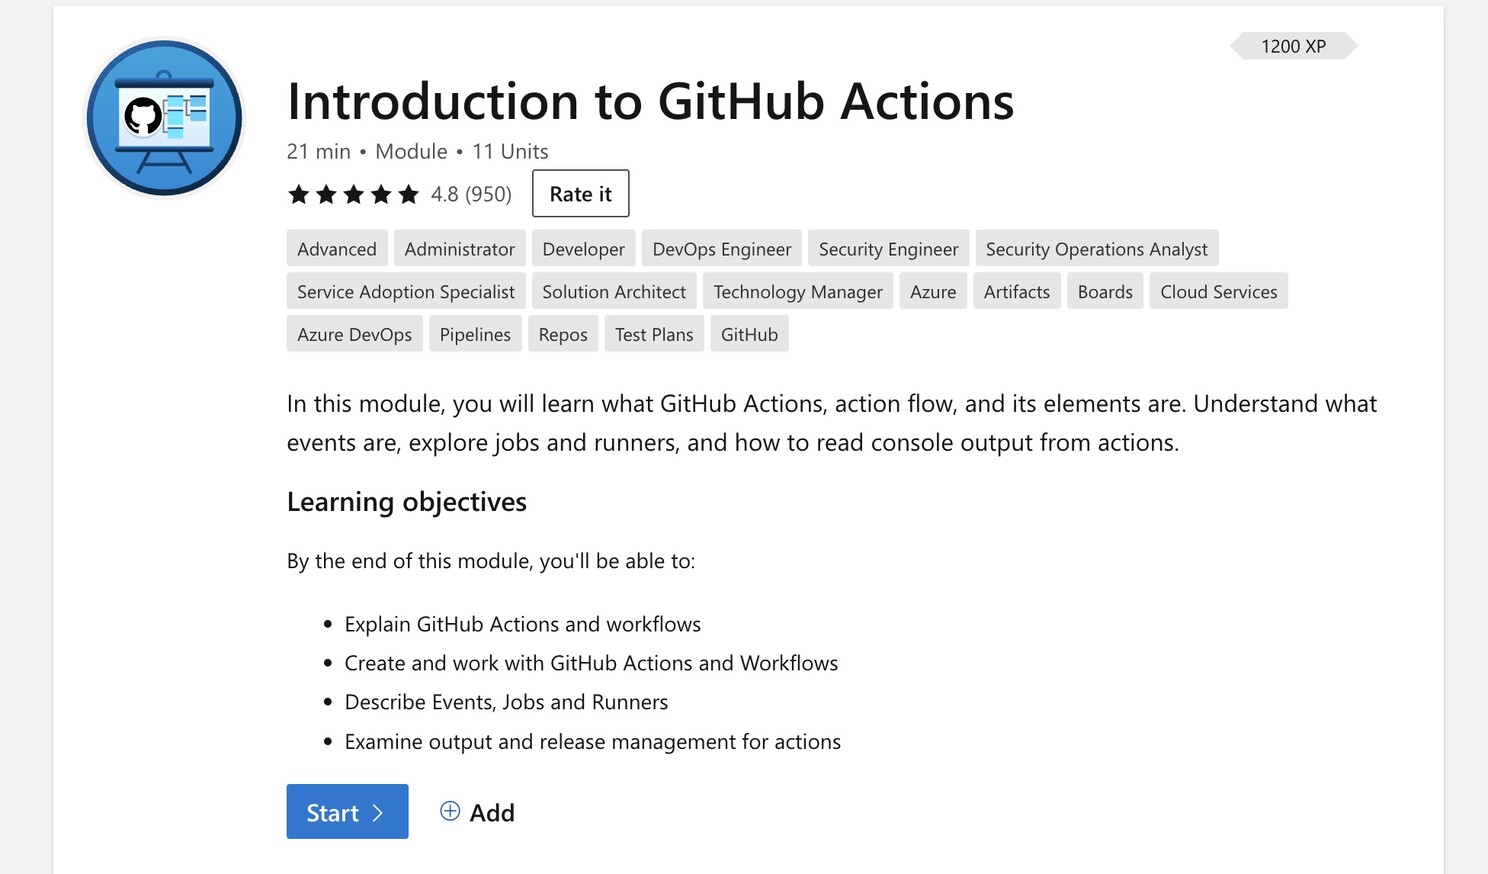The width and height of the screenshot is (1488, 874).
Task: Click the Pipelines tag
Action: tap(475, 335)
